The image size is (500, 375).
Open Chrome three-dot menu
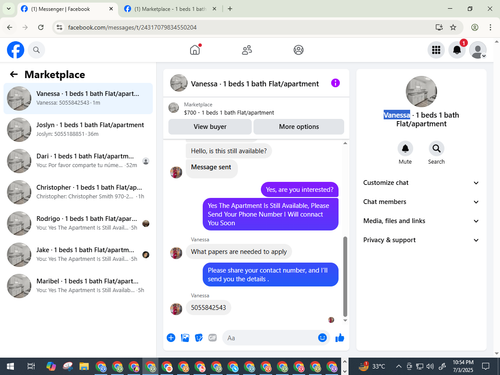(490, 27)
